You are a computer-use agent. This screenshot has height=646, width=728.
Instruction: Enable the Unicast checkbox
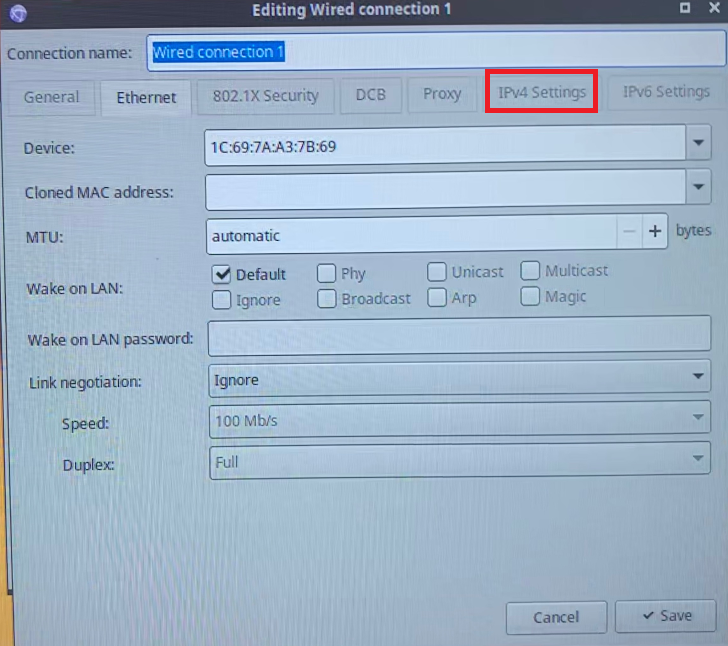[x=437, y=272]
